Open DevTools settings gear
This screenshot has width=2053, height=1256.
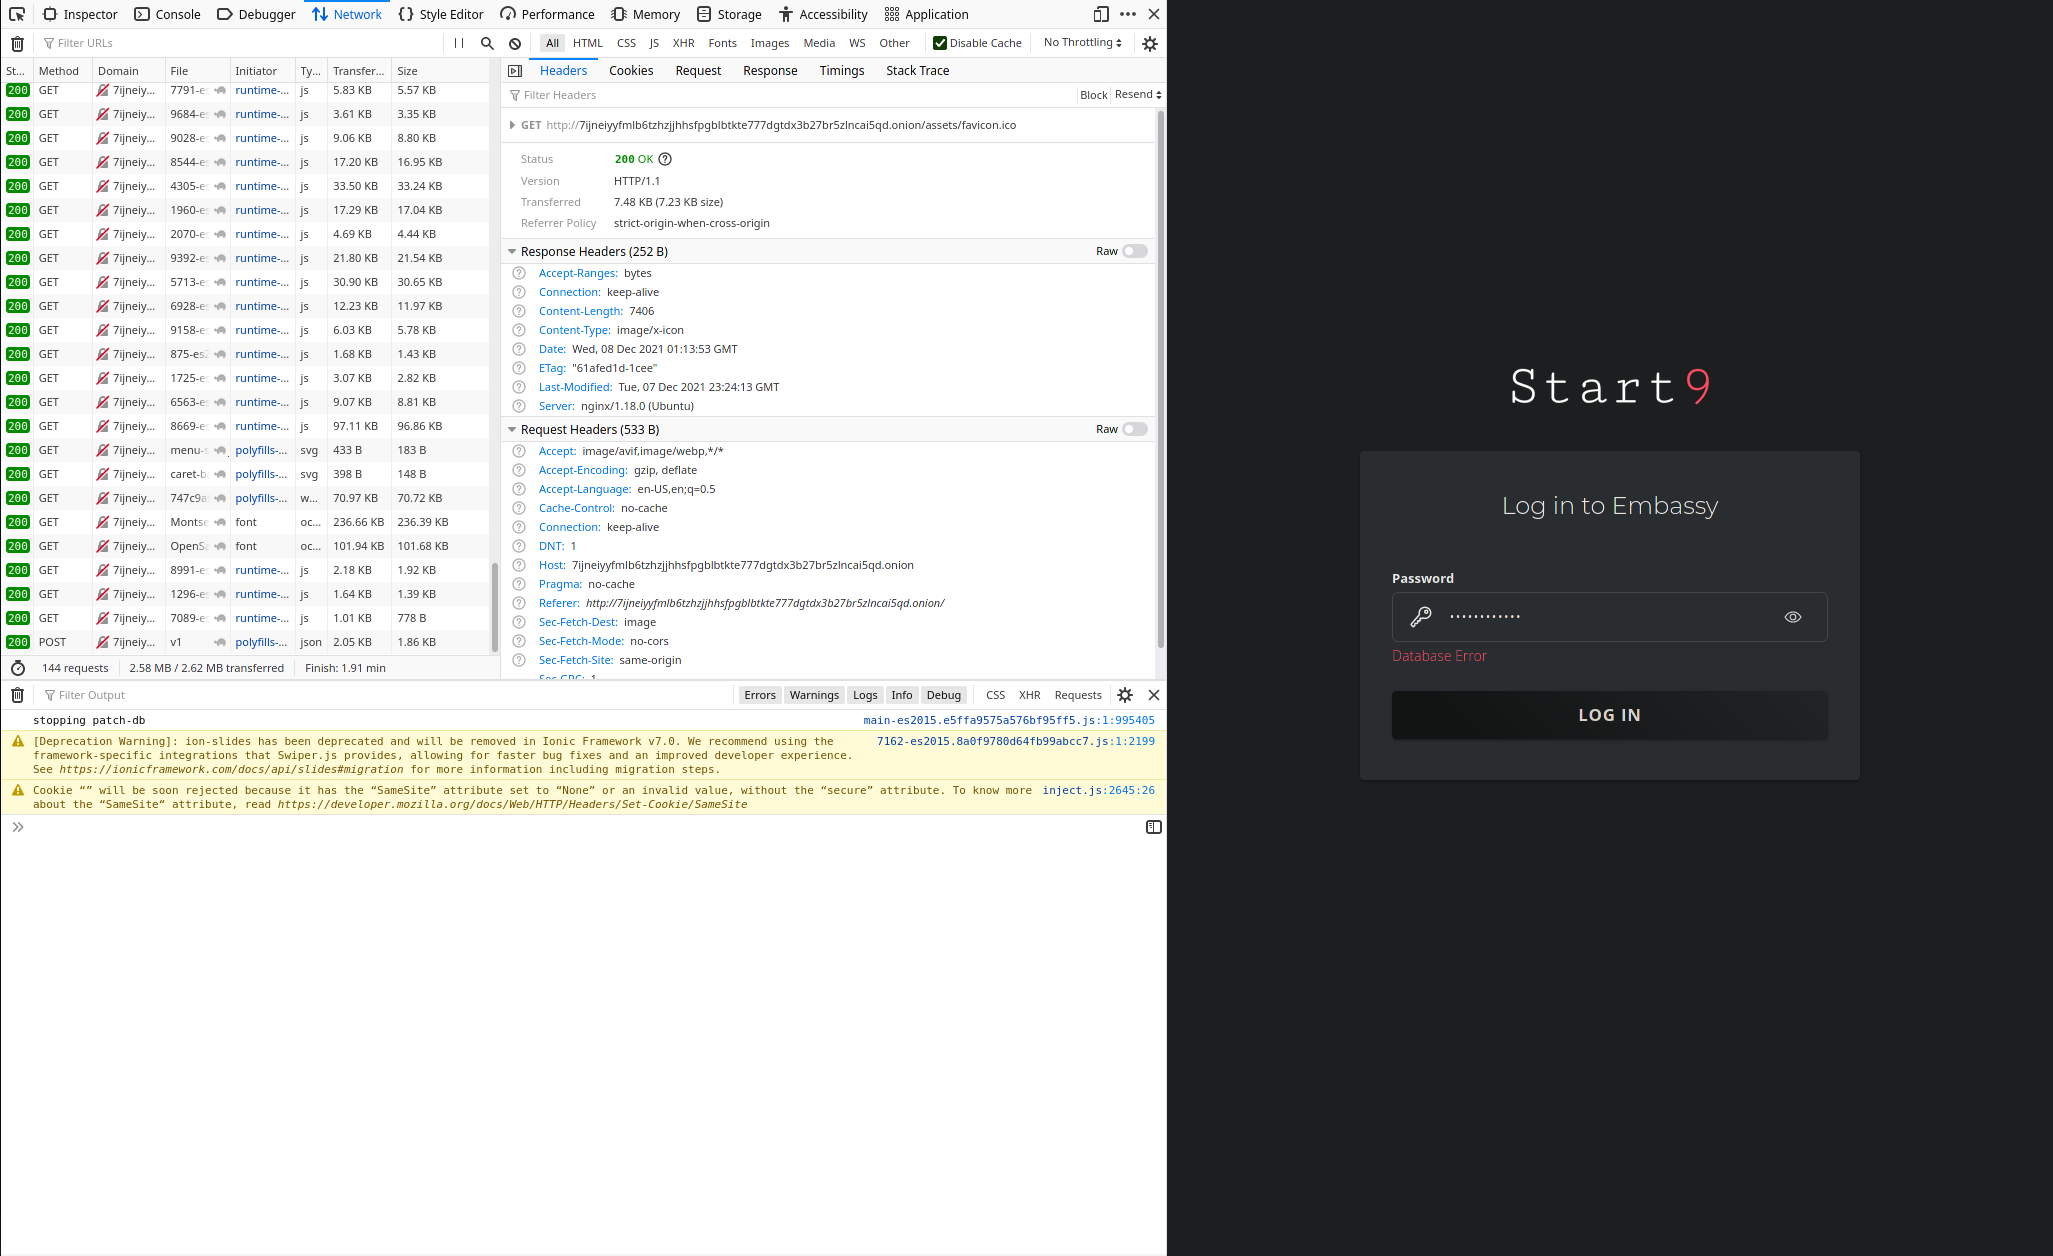pyautogui.click(x=1149, y=43)
